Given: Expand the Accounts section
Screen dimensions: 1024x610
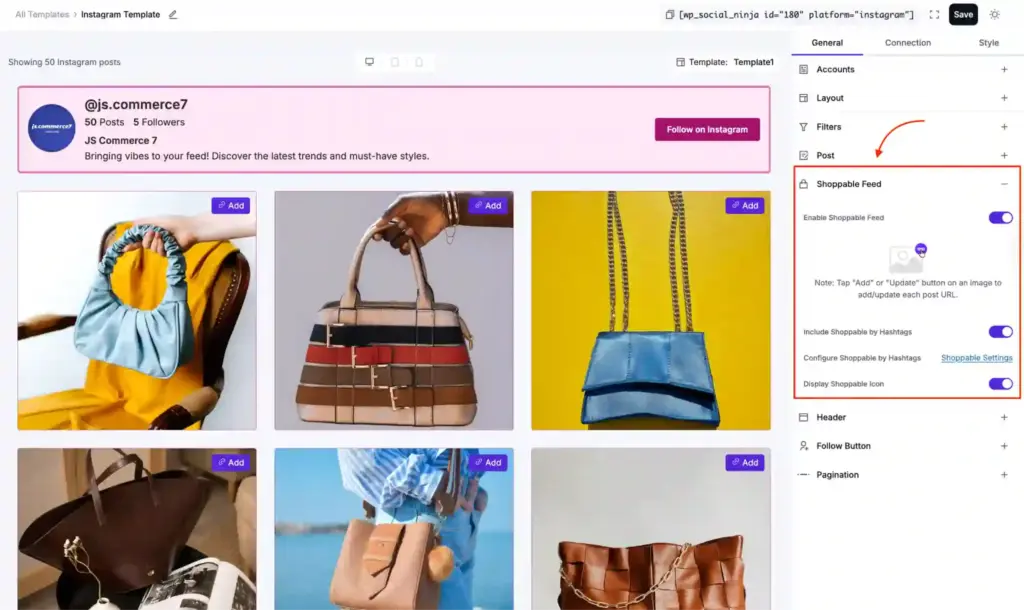Looking at the screenshot, I should pos(1005,69).
